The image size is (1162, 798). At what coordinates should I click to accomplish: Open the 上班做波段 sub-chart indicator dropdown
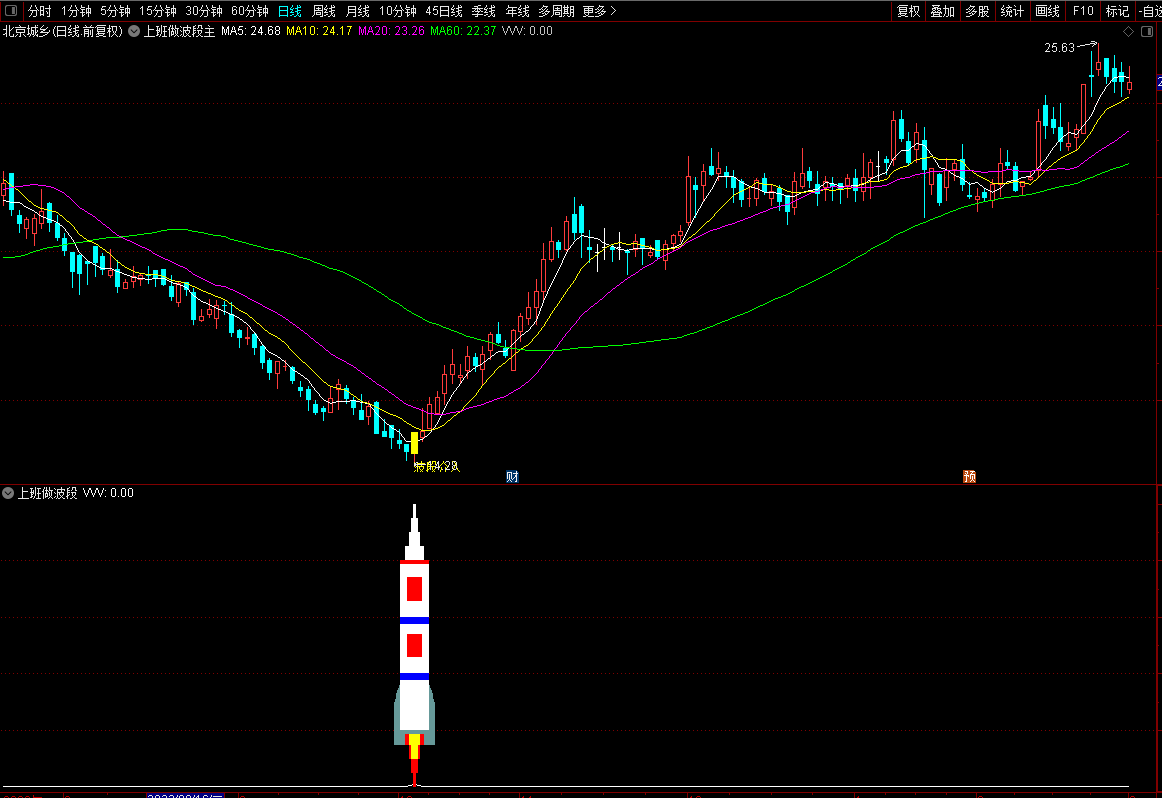pyautogui.click(x=8, y=493)
